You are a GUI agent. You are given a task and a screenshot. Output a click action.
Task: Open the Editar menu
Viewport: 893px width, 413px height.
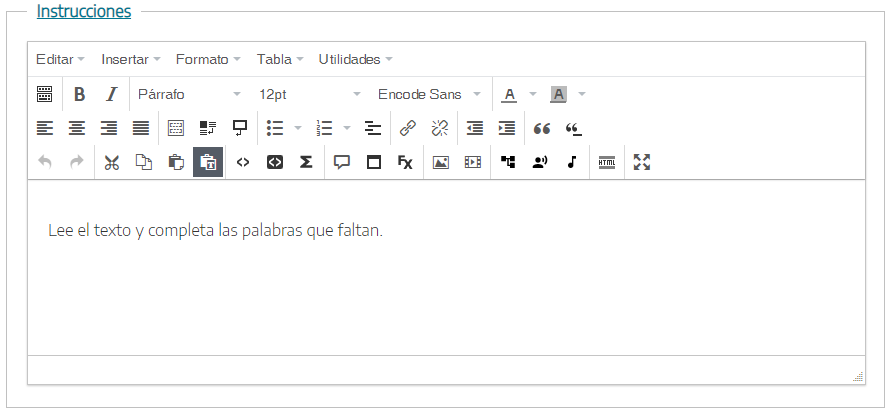coord(60,59)
